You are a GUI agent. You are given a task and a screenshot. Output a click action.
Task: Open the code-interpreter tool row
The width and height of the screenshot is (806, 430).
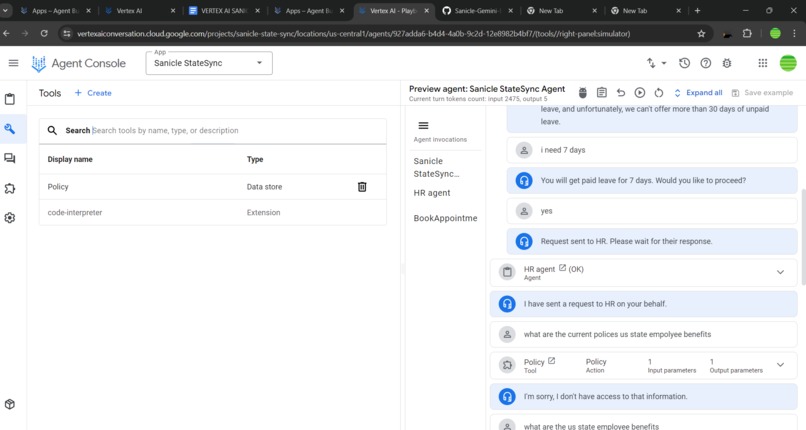212,213
